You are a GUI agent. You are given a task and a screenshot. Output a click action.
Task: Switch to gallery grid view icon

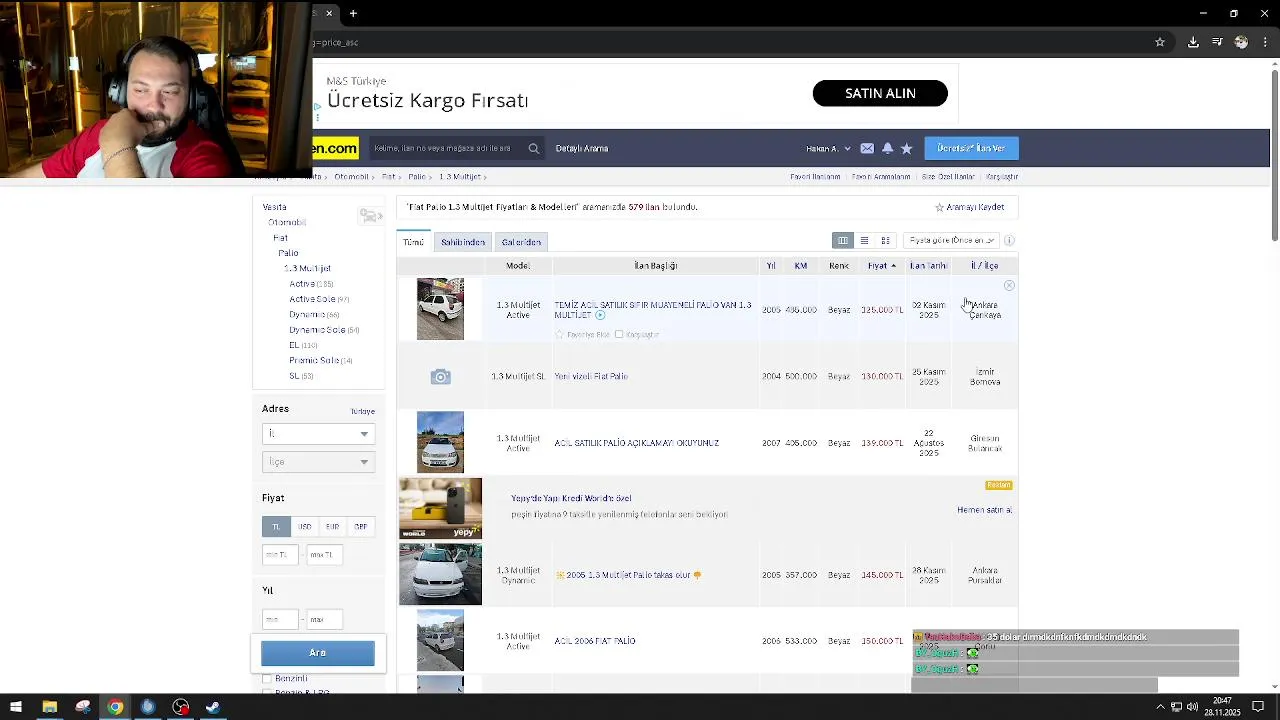tap(885, 241)
